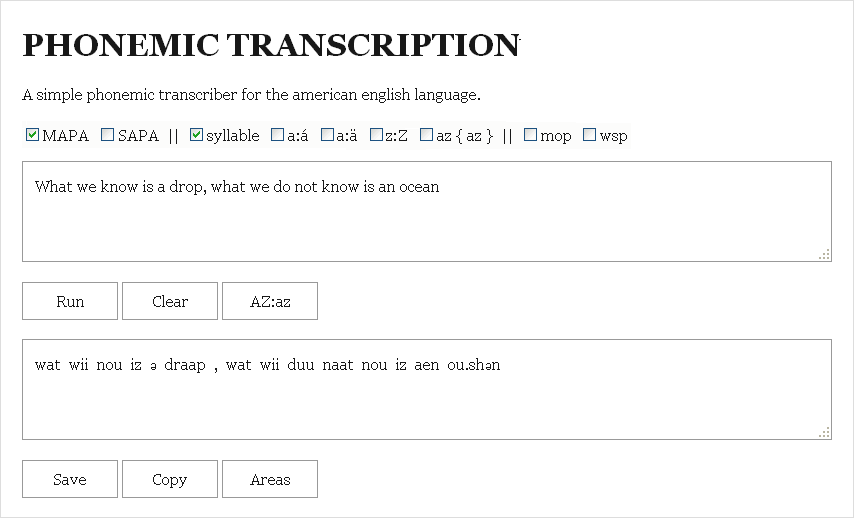Enable the z:Z checkbox
This screenshot has height=518, width=854.
(376, 135)
